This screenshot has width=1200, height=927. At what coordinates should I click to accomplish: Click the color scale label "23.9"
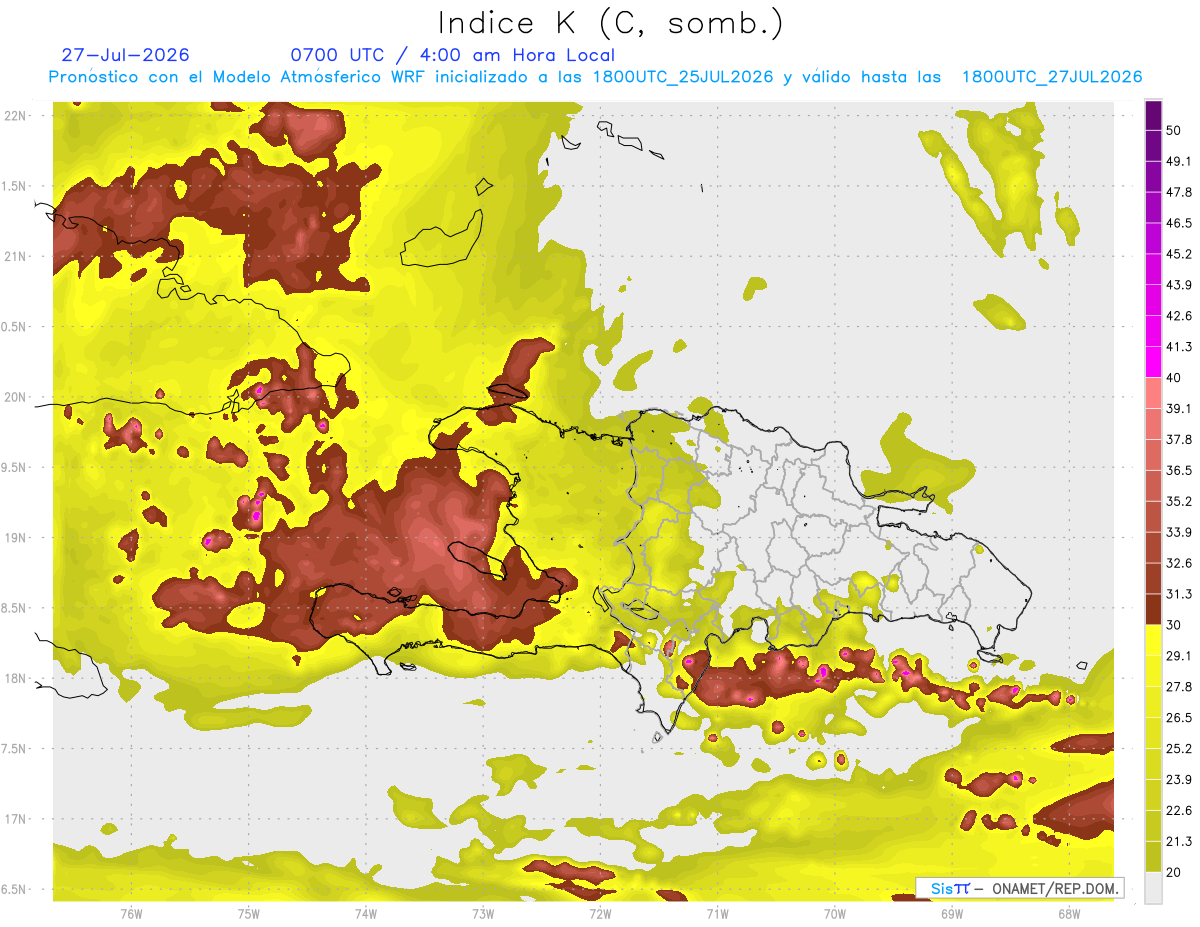click(1179, 780)
